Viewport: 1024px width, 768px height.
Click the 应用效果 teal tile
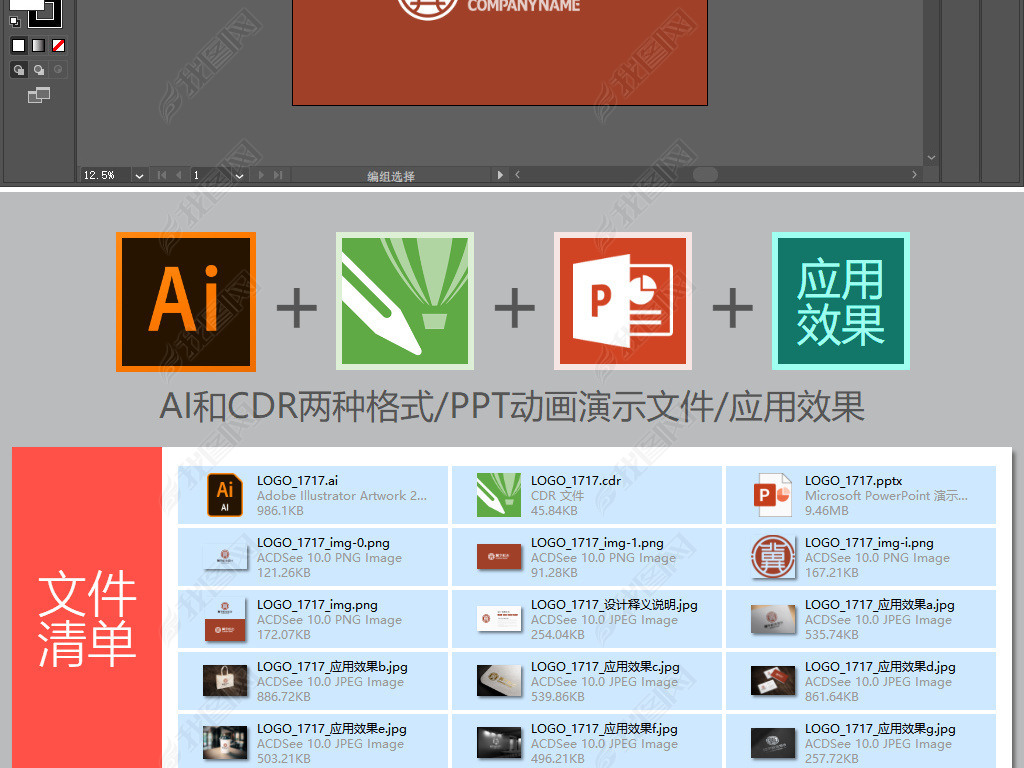841,301
